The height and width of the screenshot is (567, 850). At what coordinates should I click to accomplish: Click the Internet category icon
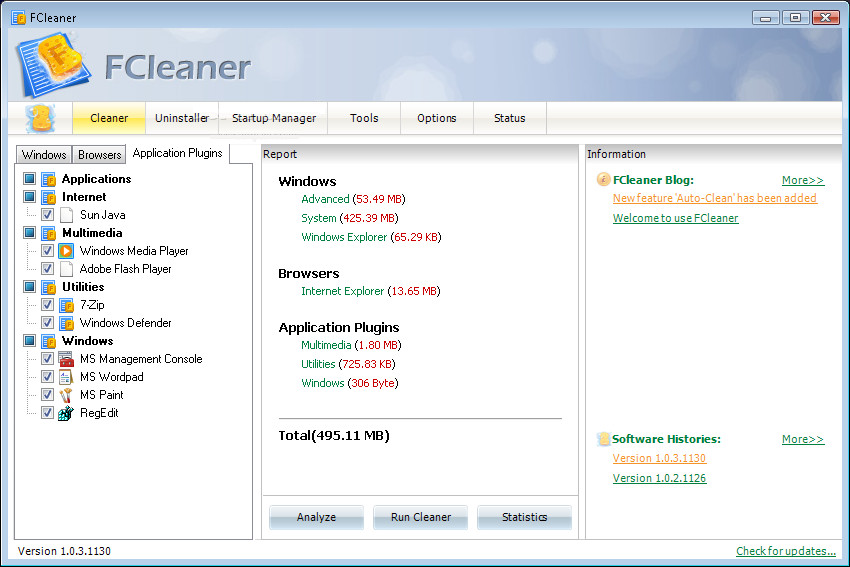(x=49, y=197)
